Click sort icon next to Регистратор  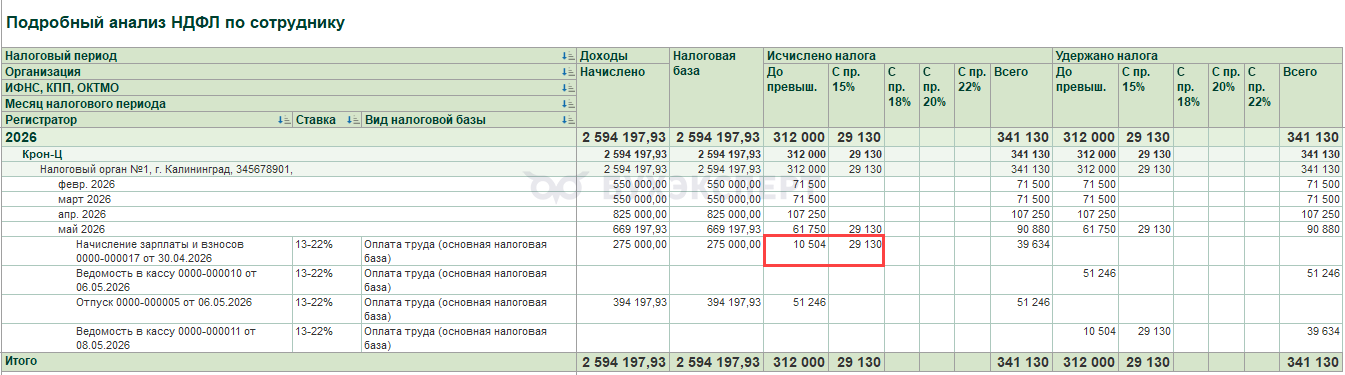(284, 120)
